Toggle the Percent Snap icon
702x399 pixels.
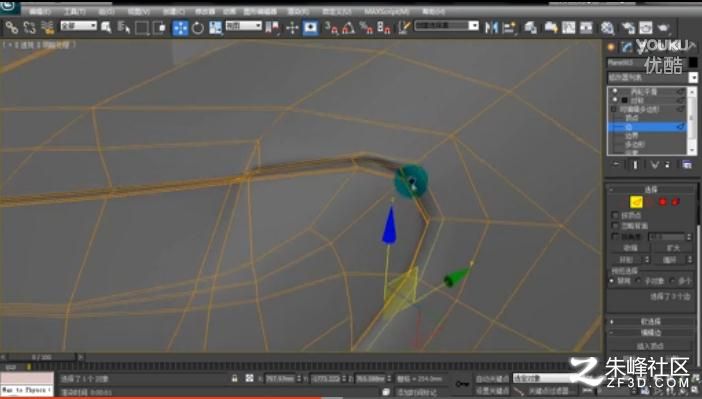click(366, 28)
